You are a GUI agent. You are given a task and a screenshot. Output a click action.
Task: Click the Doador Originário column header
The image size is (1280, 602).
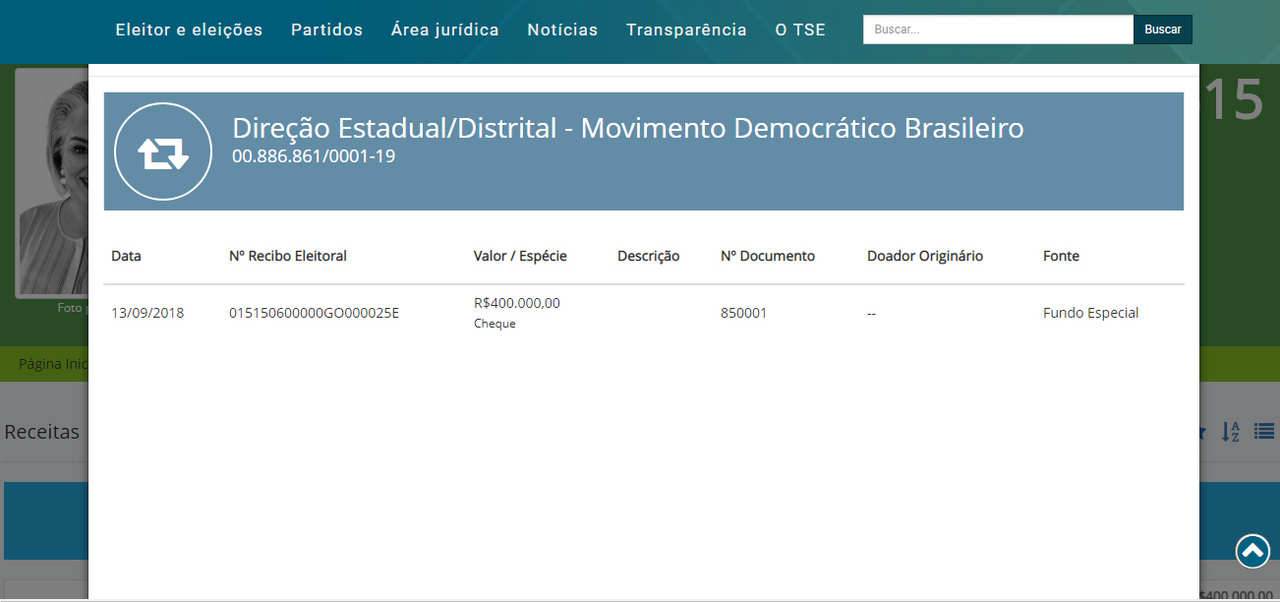925,256
